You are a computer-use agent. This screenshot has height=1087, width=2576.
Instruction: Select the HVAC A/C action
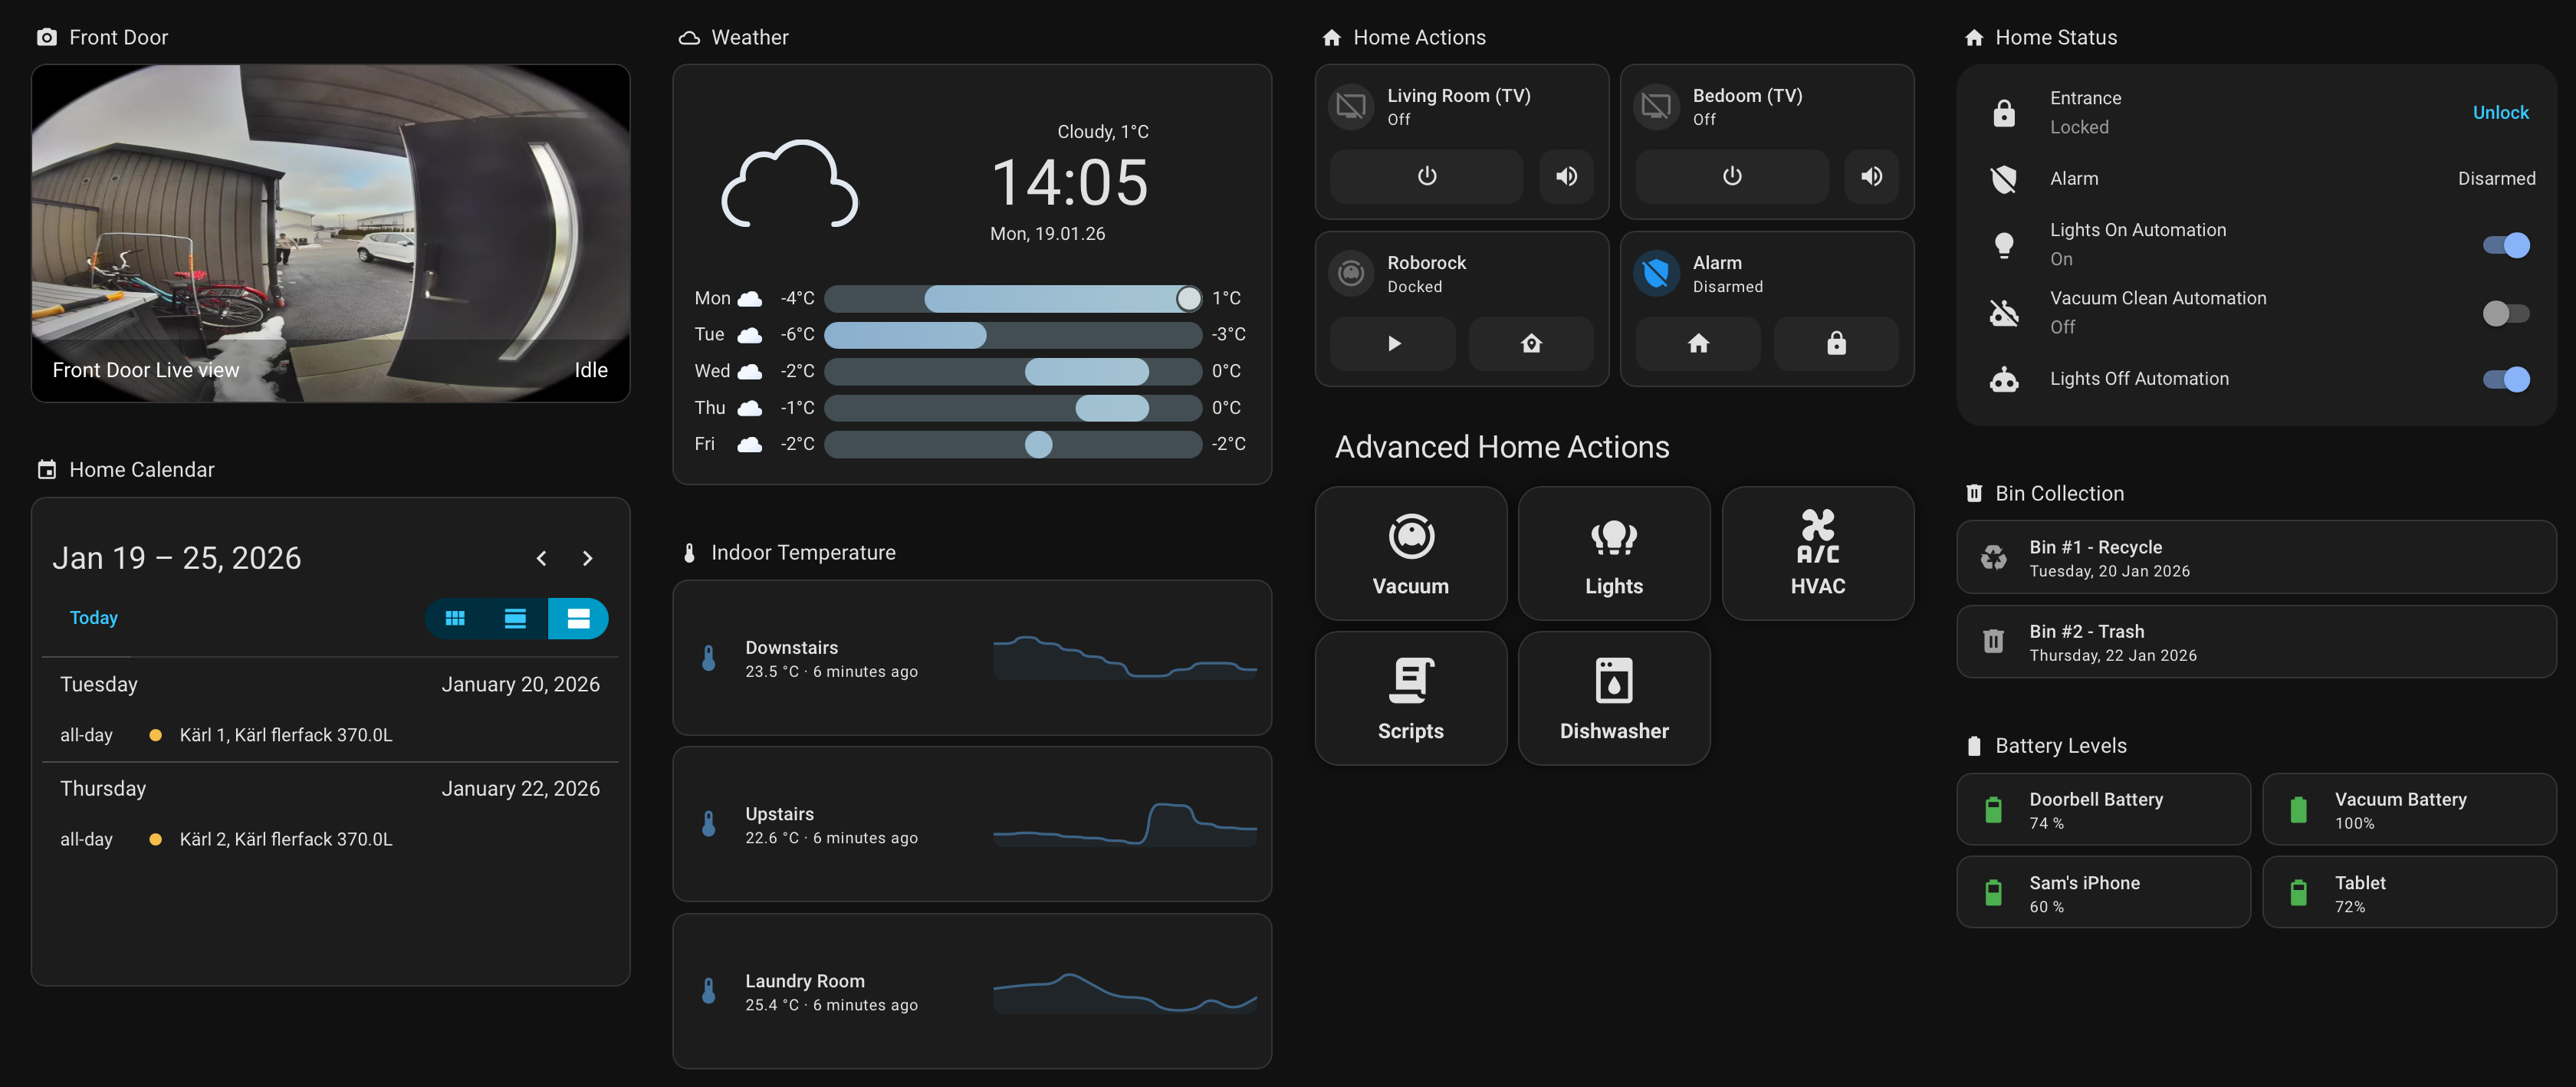(x=1817, y=553)
